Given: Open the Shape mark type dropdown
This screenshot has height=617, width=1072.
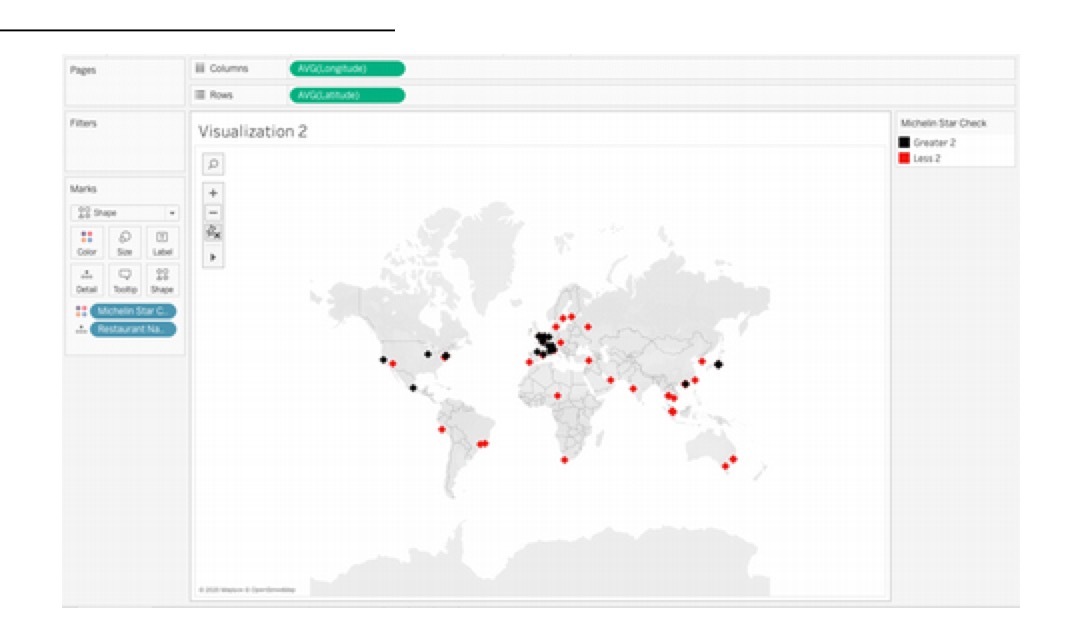Looking at the screenshot, I should [x=125, y=213].
